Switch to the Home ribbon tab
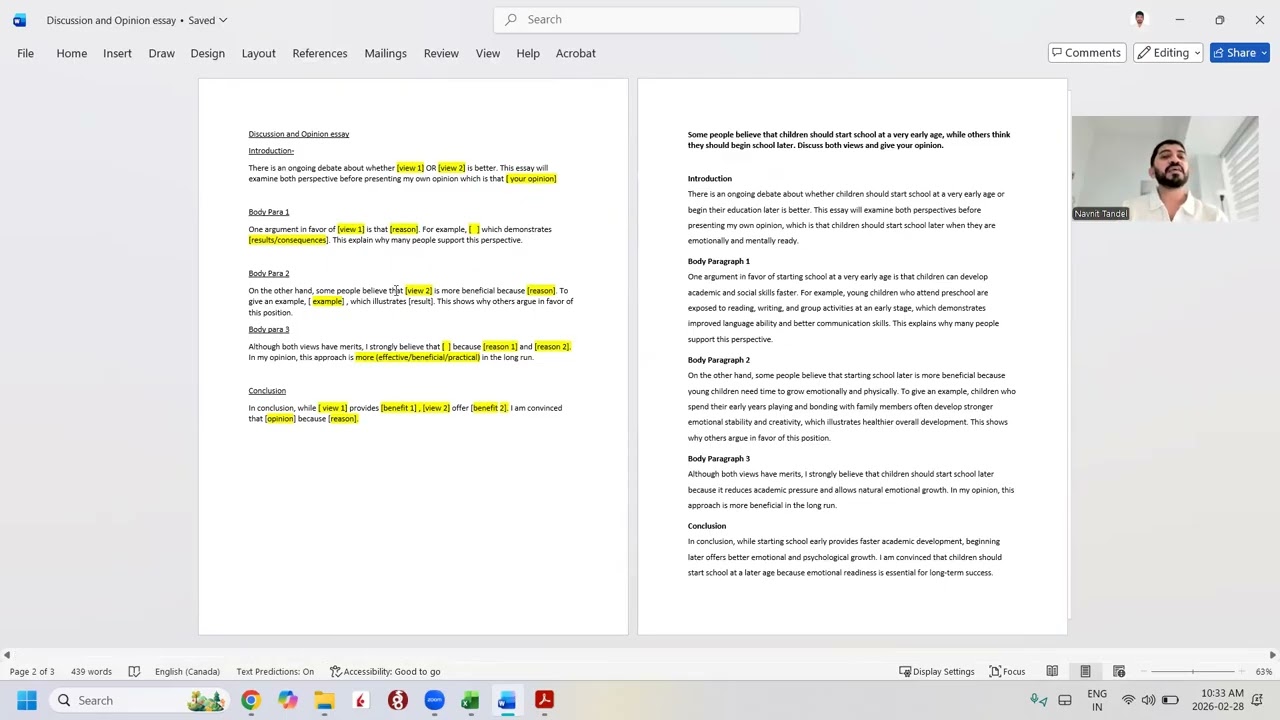Viewport: 1280px width, 720px height. point(71,53)
